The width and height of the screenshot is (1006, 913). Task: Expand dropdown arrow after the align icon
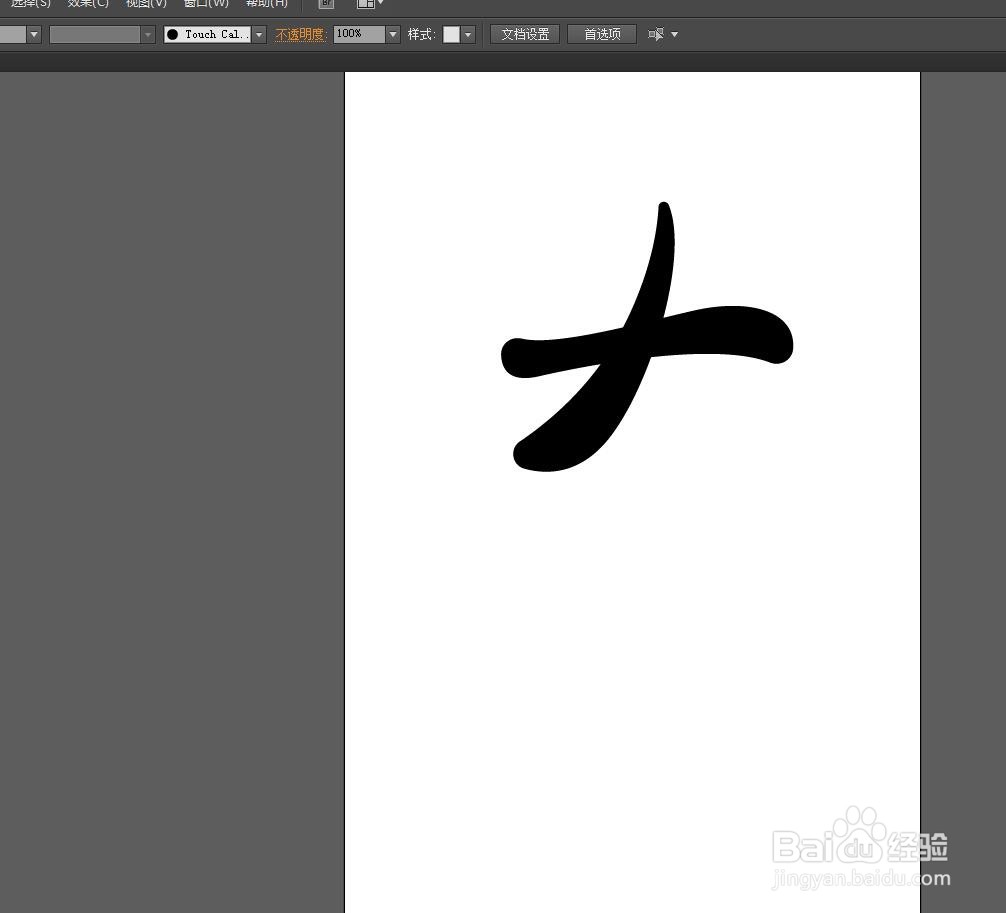pyautogui.click(x=674, y=35)
